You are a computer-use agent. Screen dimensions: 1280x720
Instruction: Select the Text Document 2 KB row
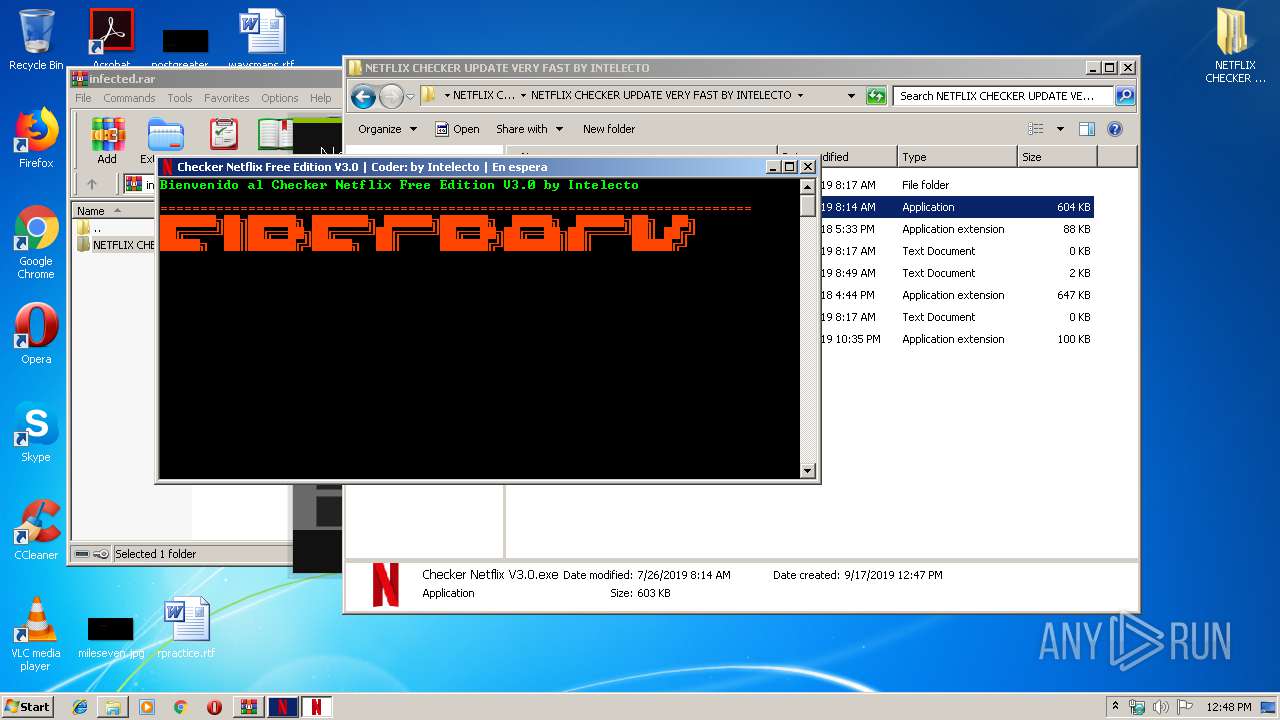click(x=957, y=273)
